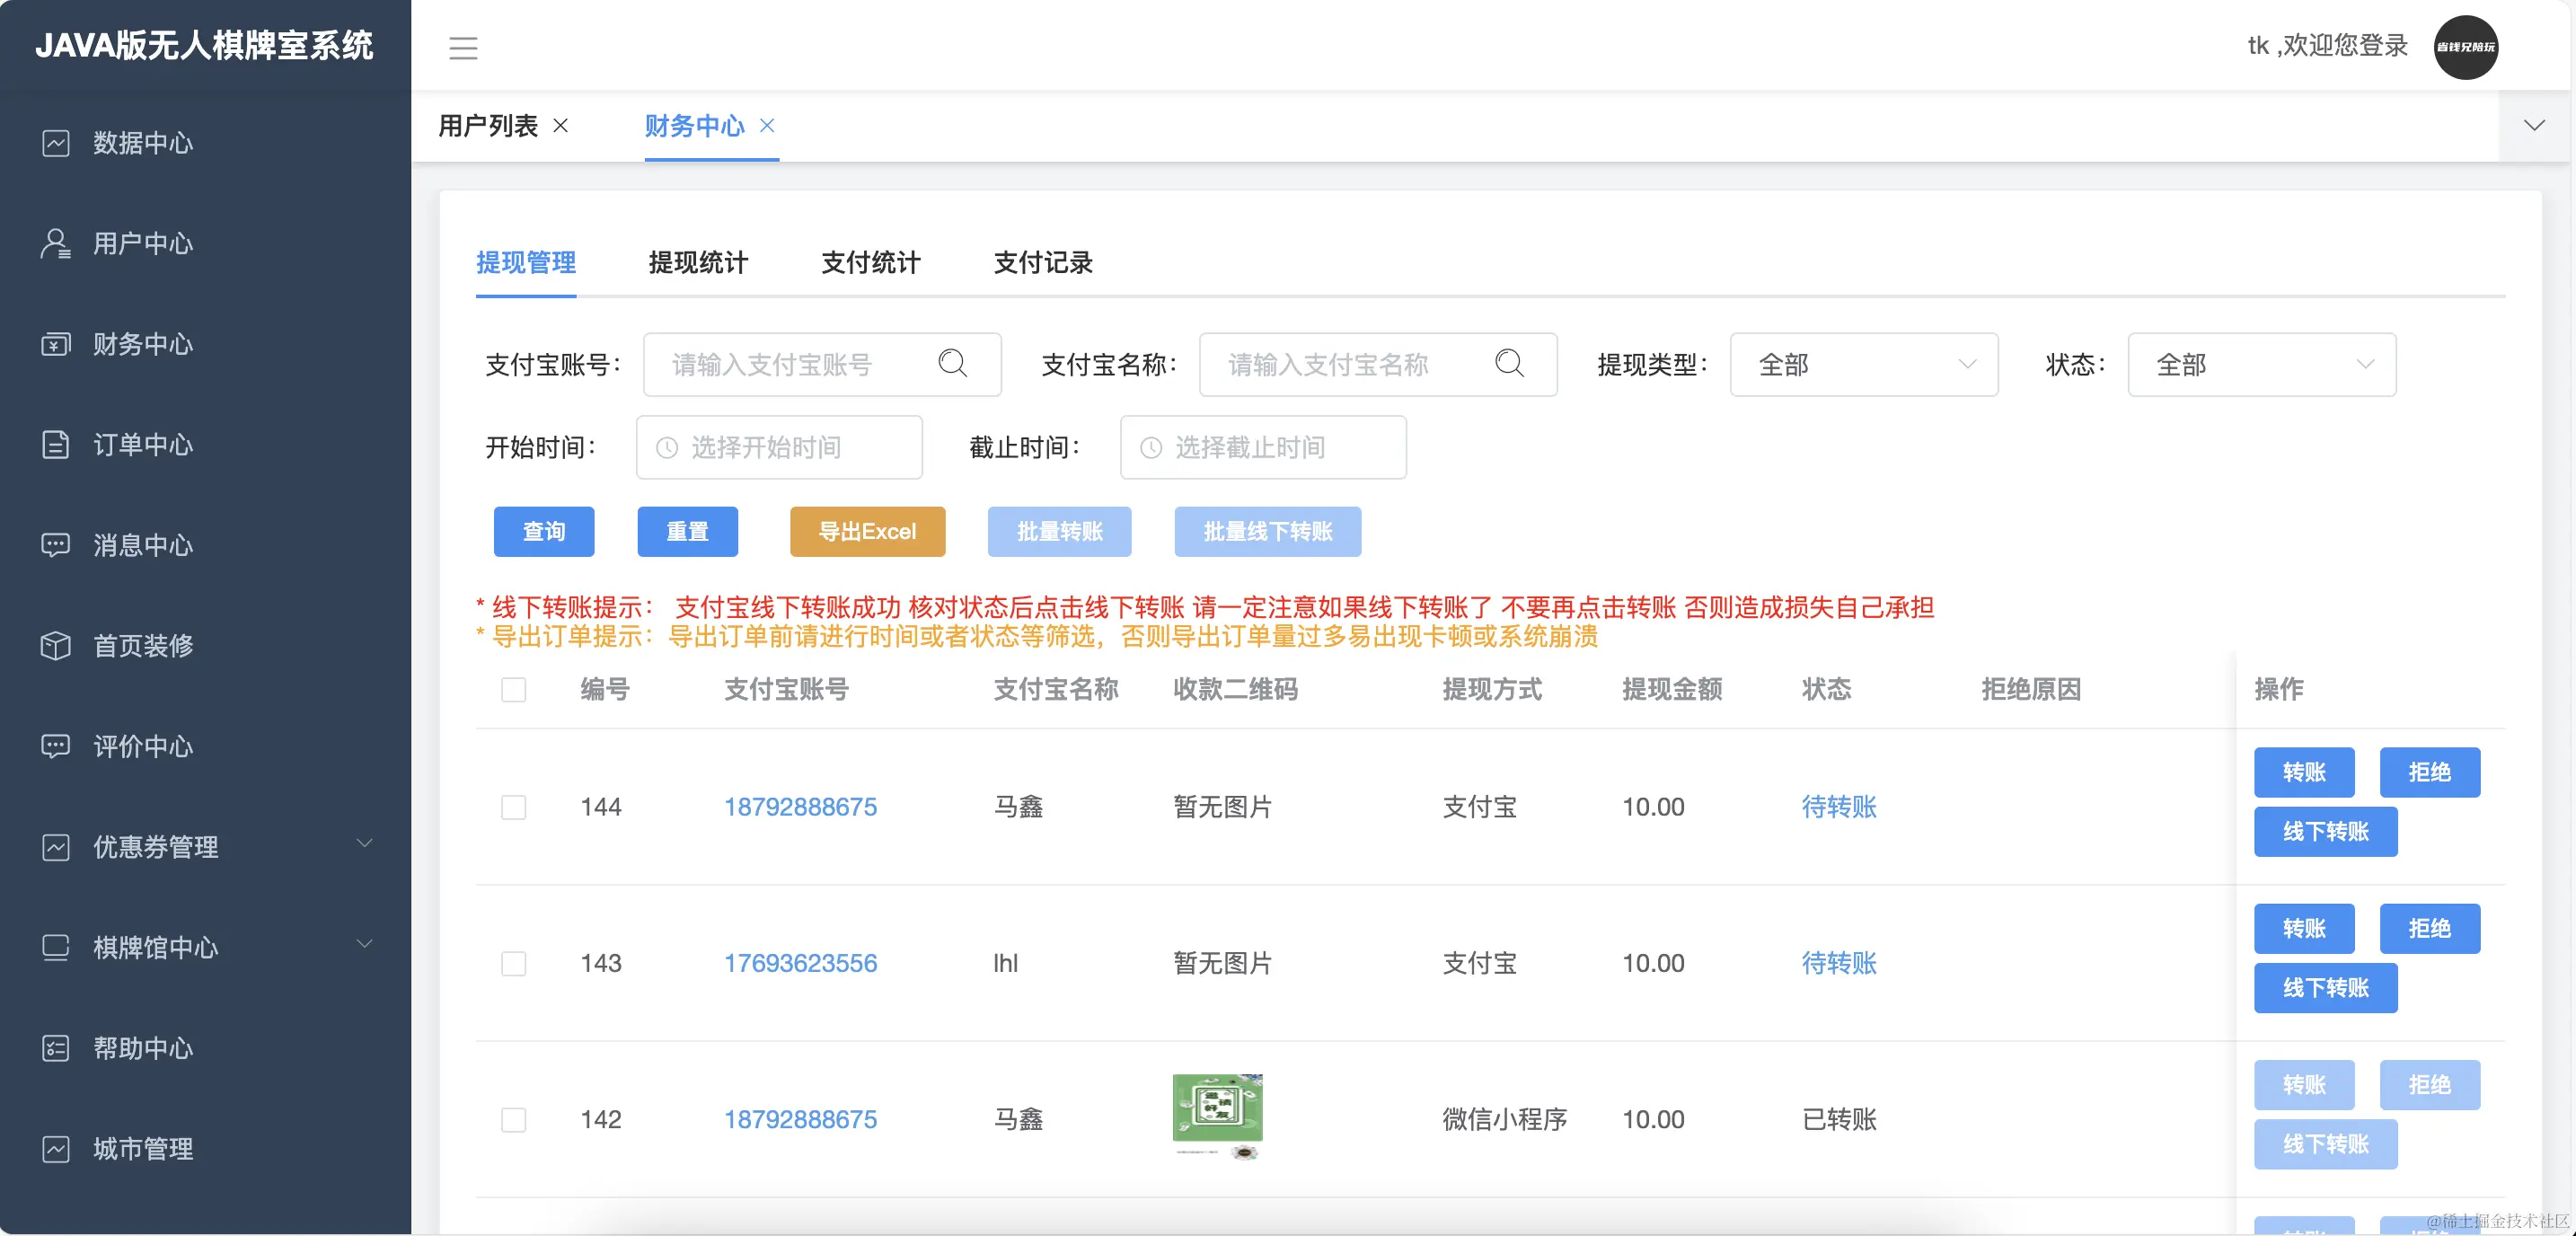This screenshot has height=1236, width=2576.
Task: Open the 消息中心 sidebar icon
Action: 57,545
